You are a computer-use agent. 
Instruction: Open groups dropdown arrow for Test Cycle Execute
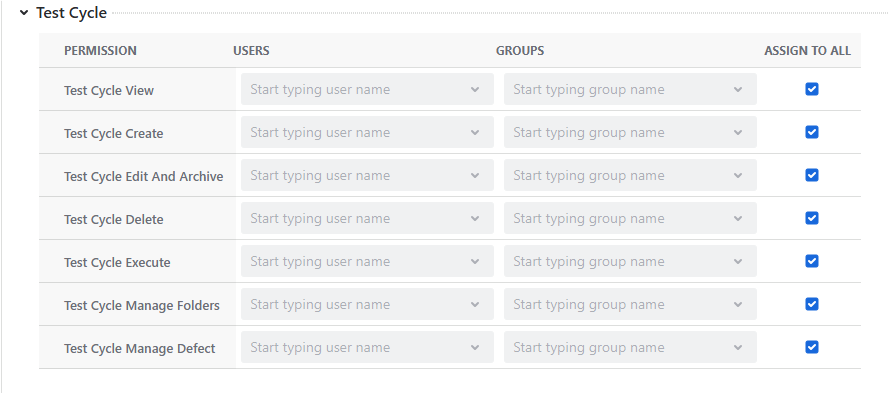click(738, 261)
